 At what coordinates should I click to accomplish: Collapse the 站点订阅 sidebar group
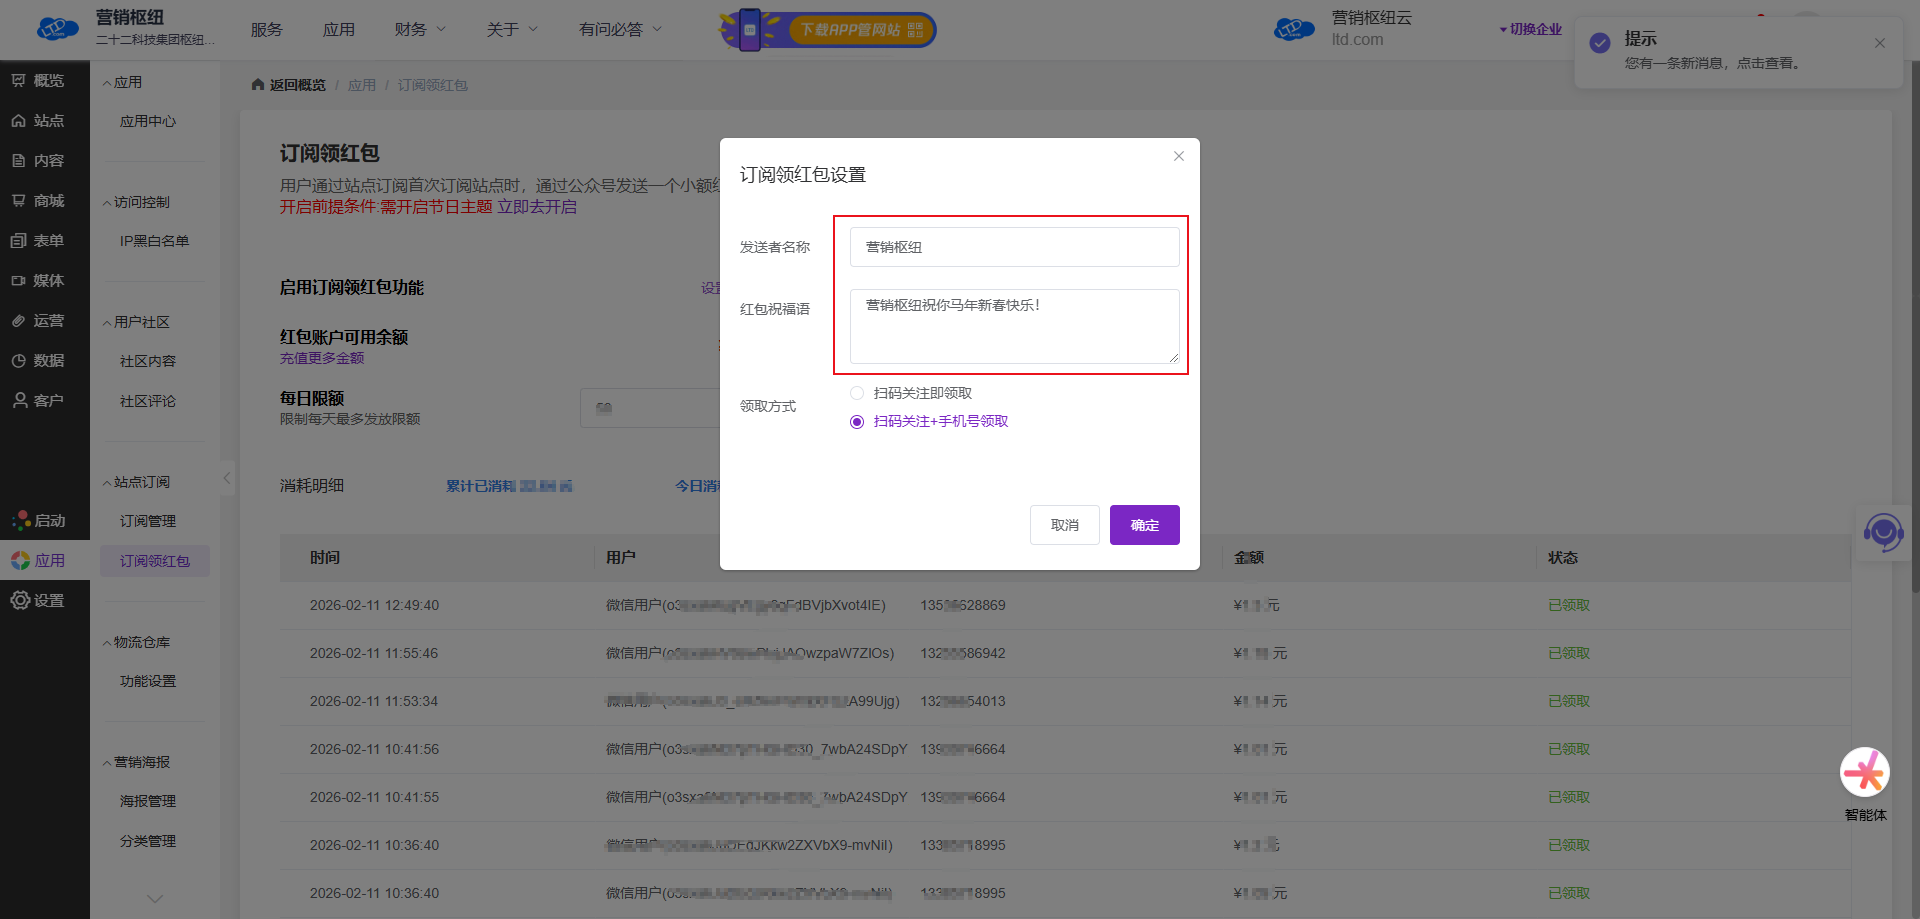pos(140,482)
